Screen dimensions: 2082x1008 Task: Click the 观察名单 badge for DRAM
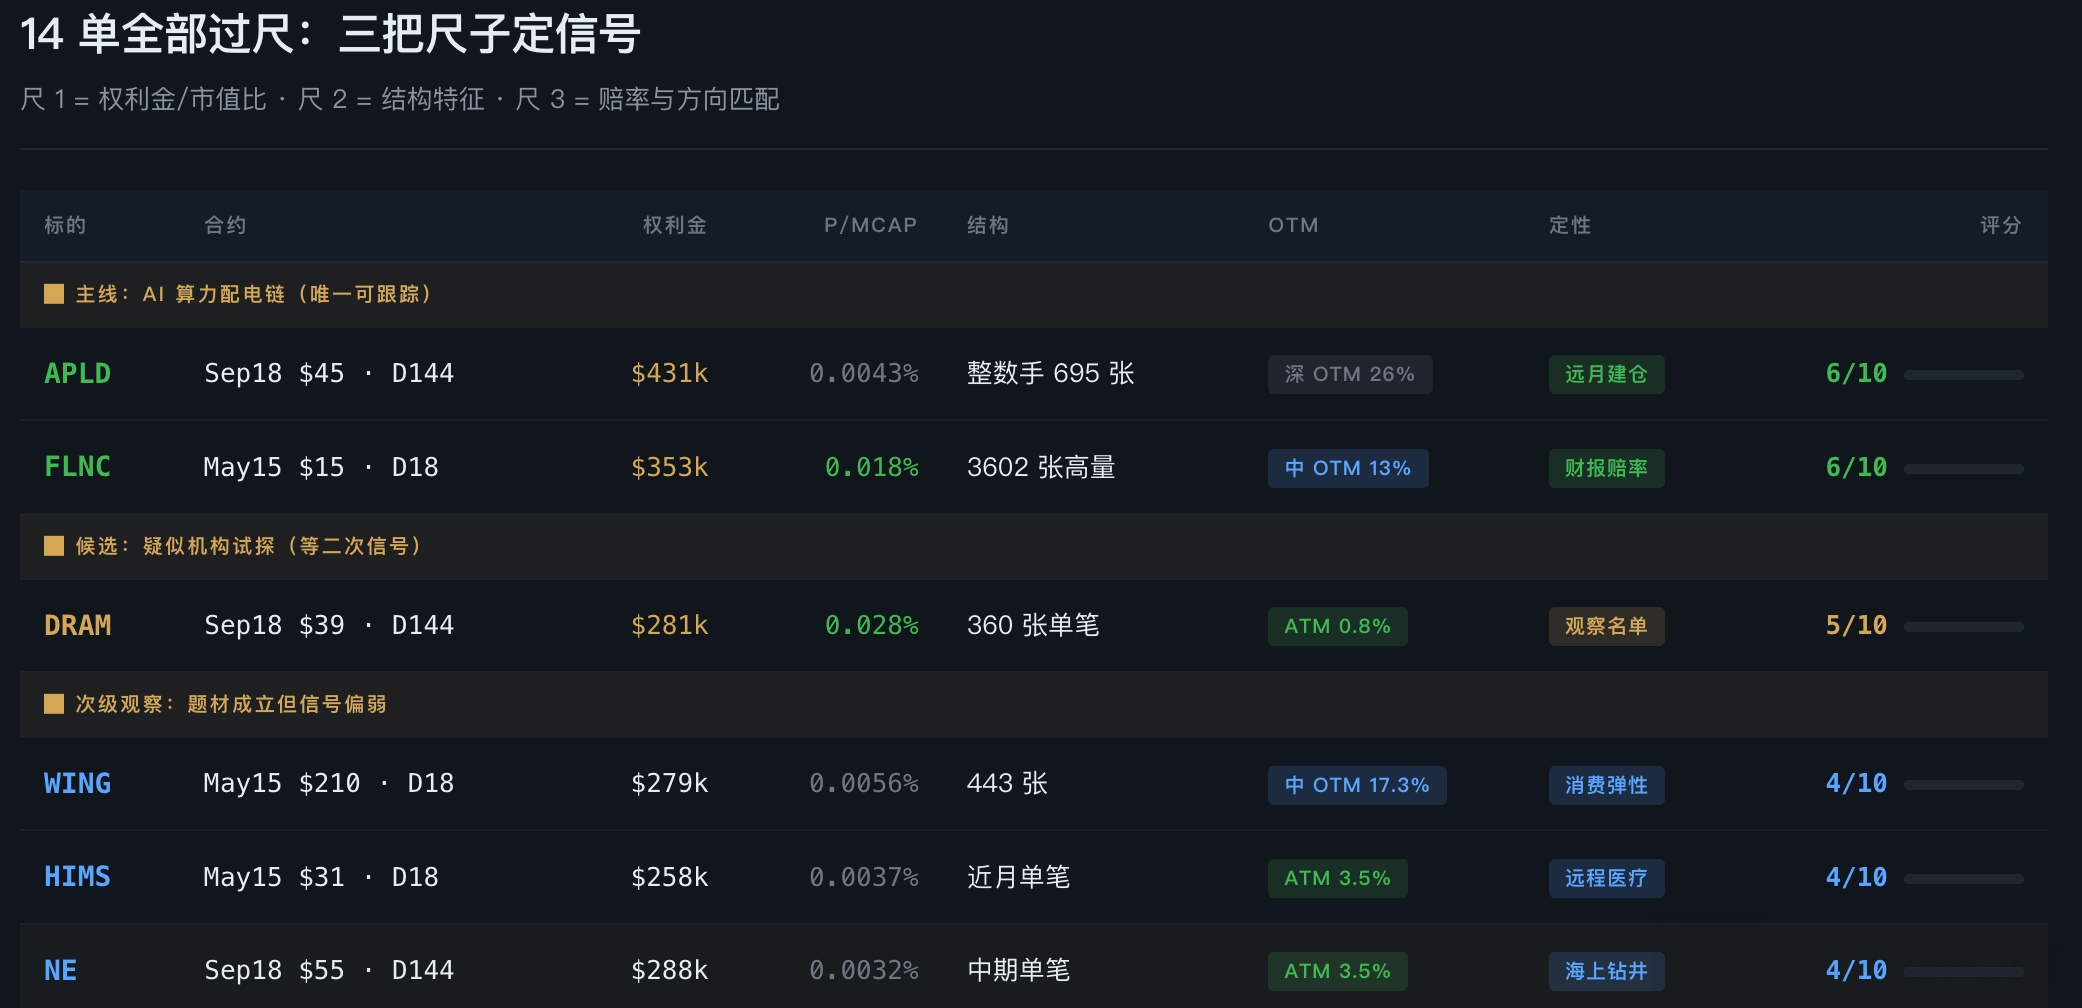[x=1605, y=626]
